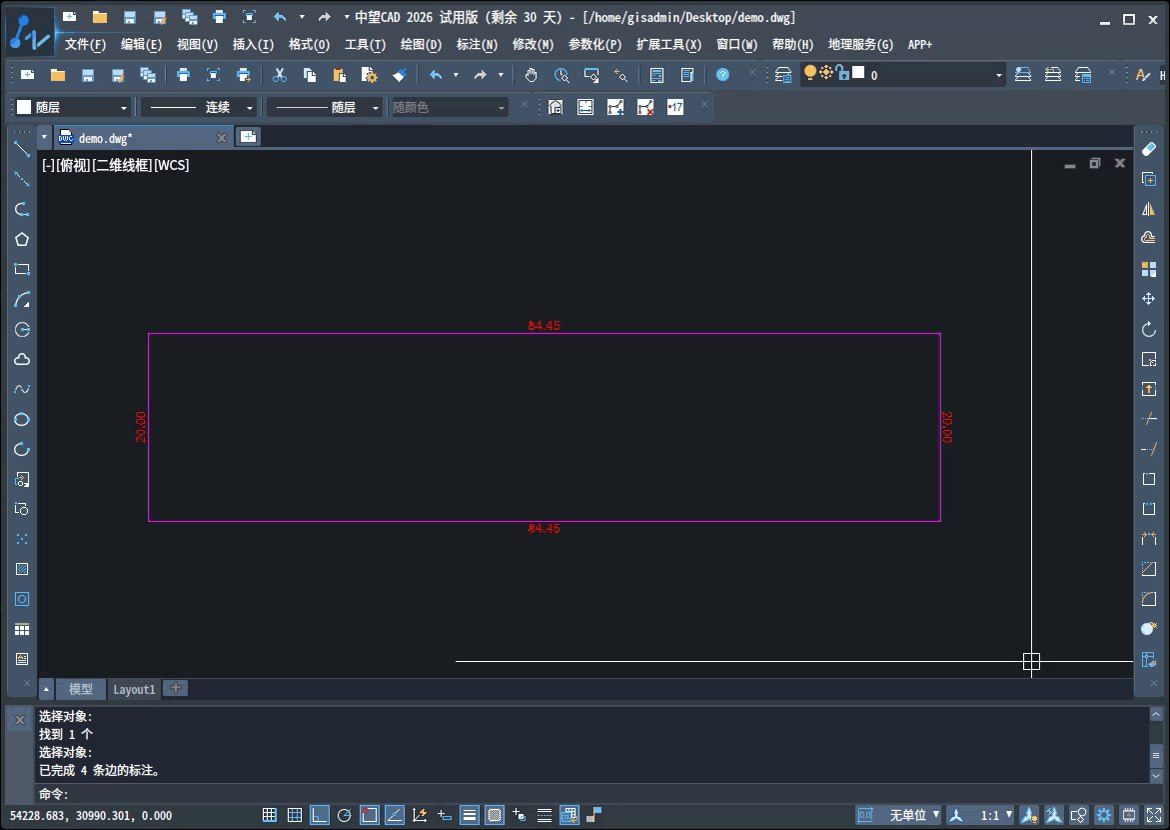Image resolution: width=1170 pixels, height=830 pixels.
Task: Click the Paste clipboard icon
Action: [339, 75]
